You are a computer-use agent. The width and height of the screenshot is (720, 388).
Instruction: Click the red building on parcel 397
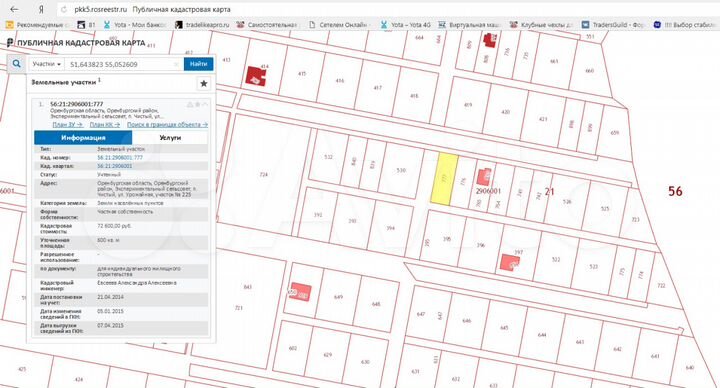click(510, 262)
